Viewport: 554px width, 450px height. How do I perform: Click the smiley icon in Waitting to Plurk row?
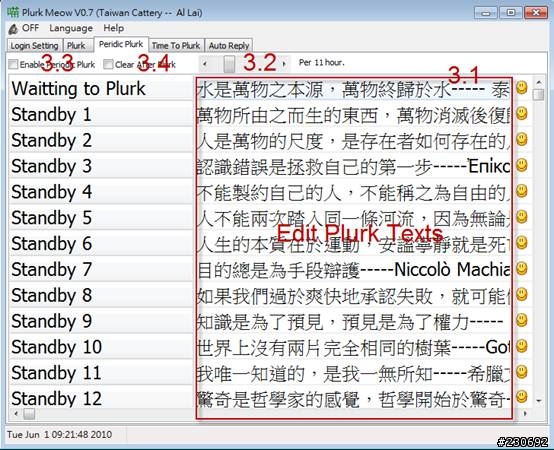[x=521, y=88]
